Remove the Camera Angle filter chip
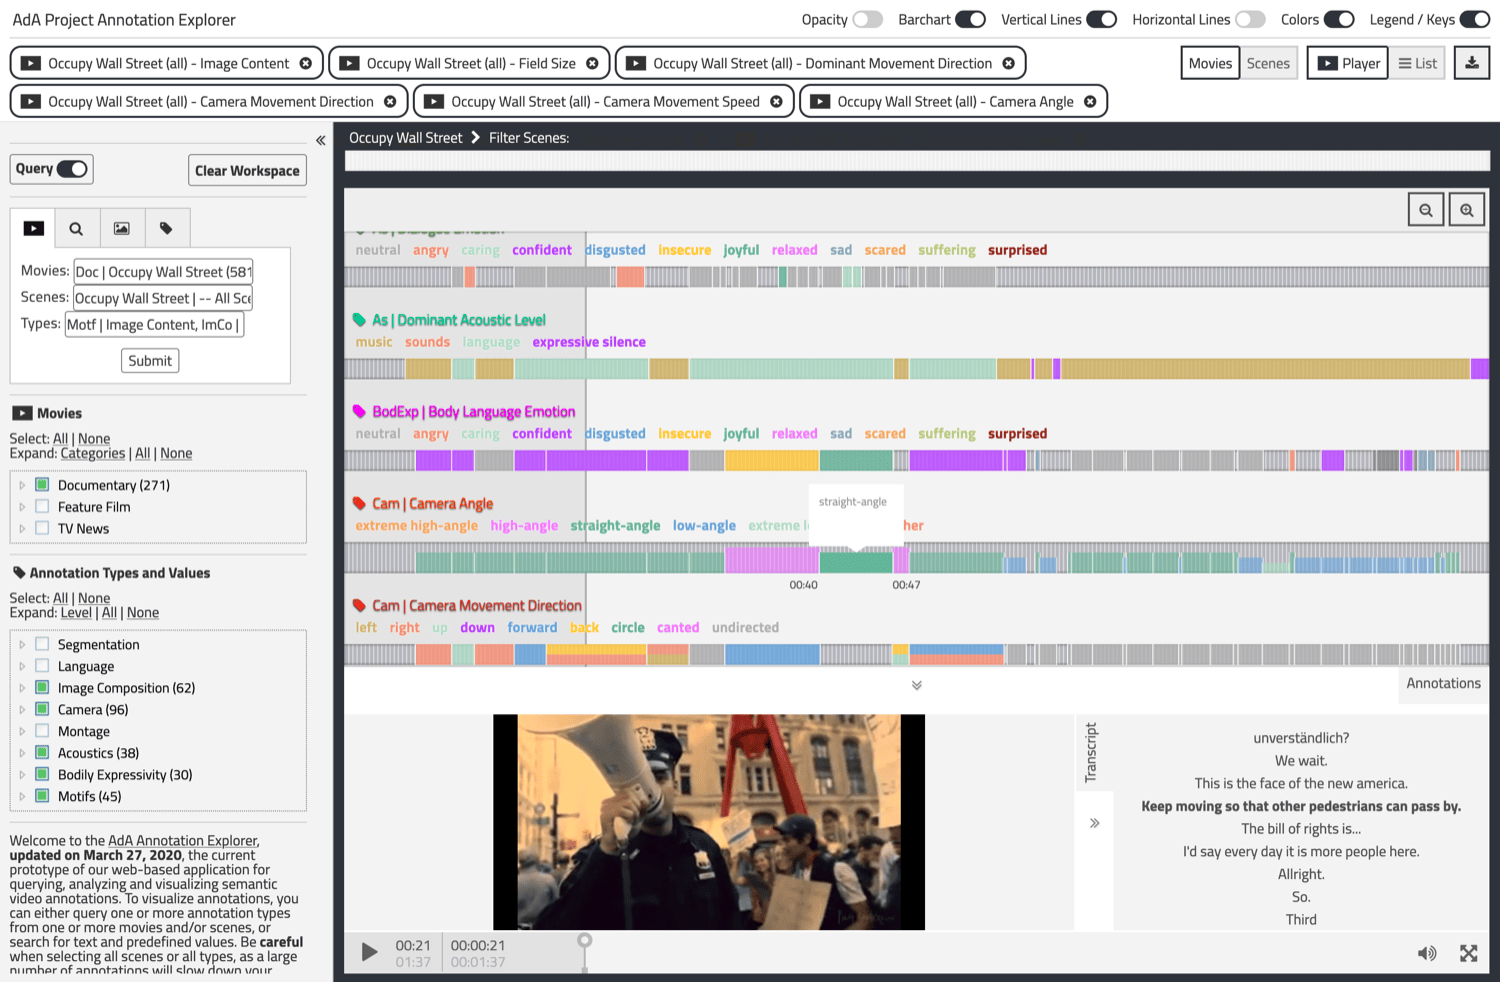Image resolution: width=1500 pixels, height=982 pixels. 1092,100
